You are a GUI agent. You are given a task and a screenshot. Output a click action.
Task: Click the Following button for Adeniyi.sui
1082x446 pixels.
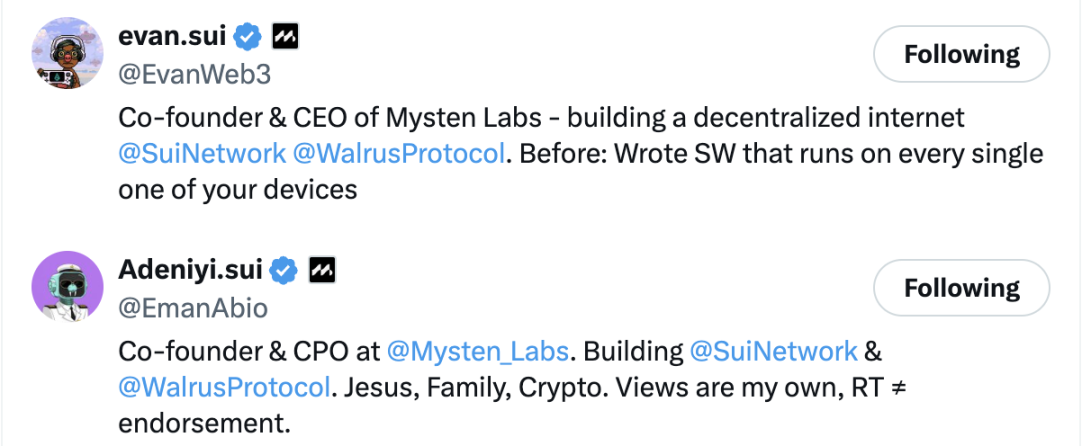[x=961, y=289]
